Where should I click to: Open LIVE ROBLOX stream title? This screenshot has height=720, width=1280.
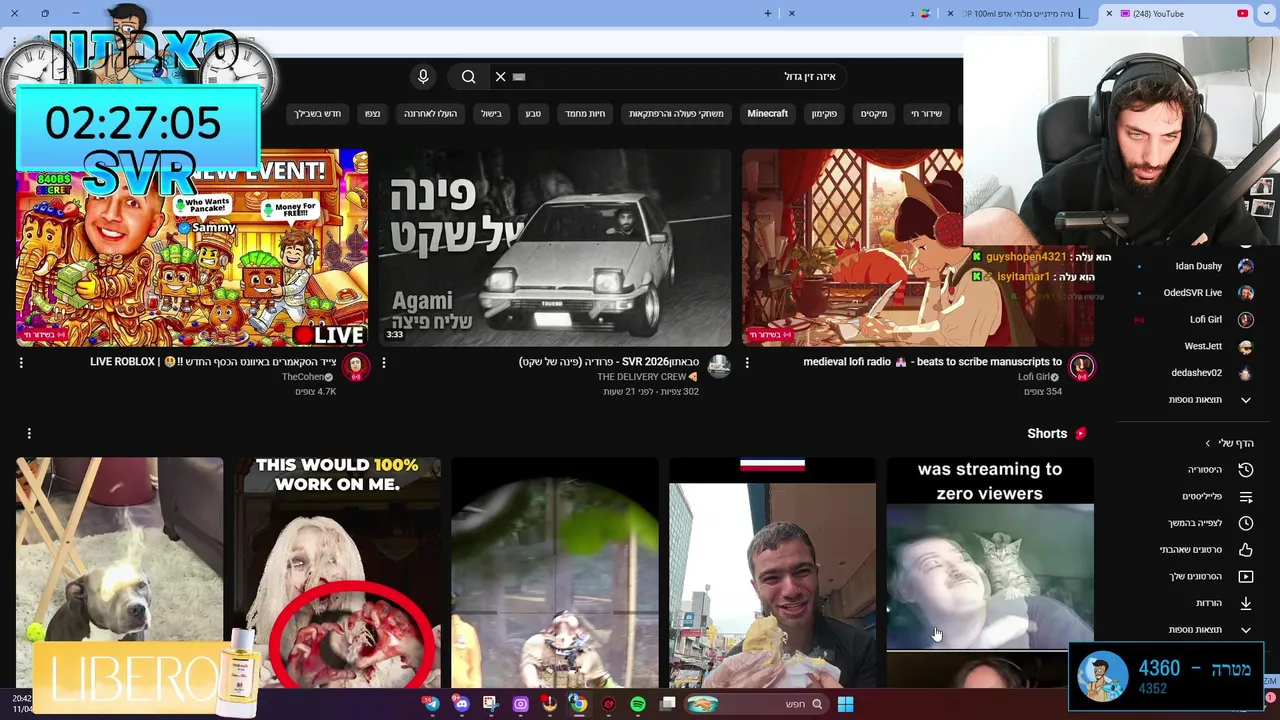pos(213,362)
